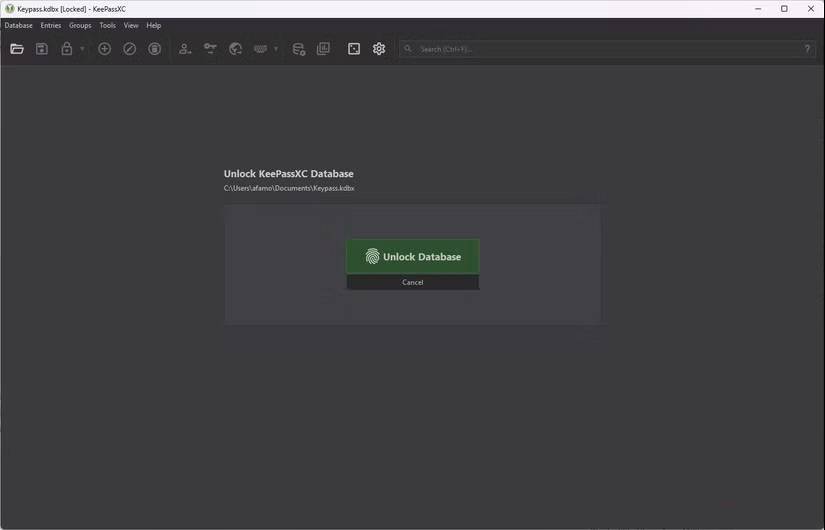Open the Entries menu
This screenshot has height=530, width=825.
click(x=51, y=25)
